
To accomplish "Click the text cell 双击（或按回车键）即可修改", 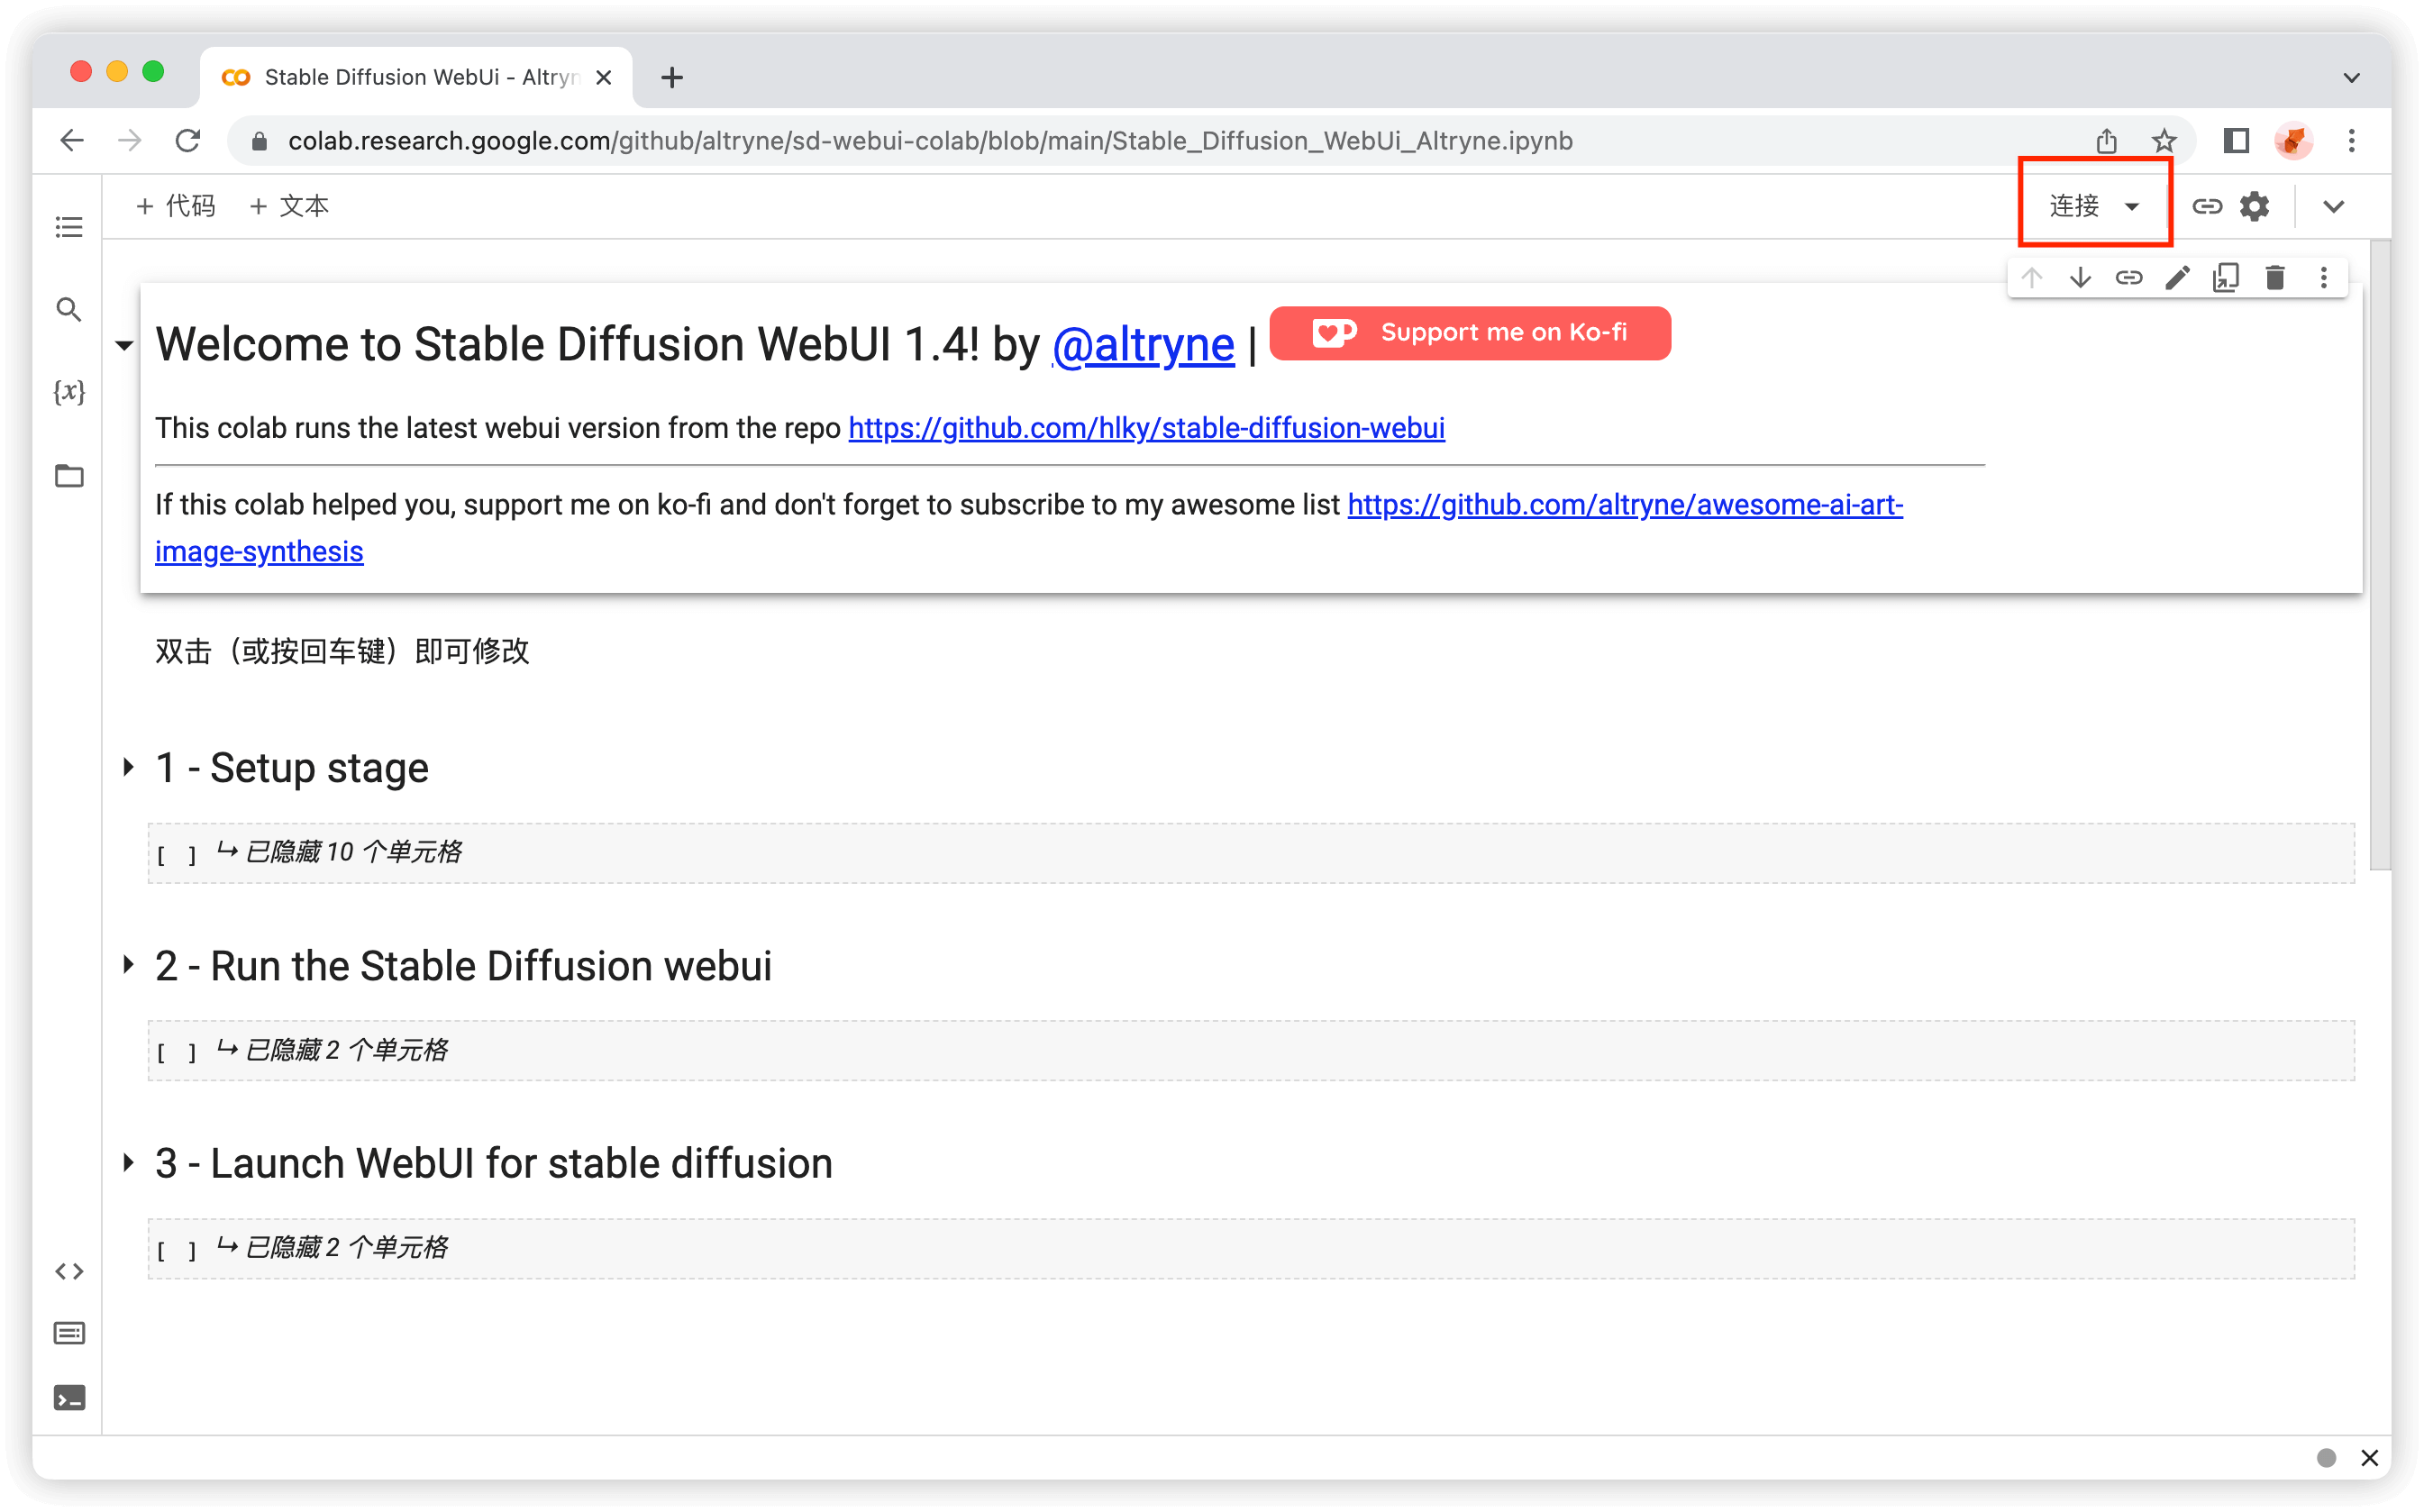I will [342, 651].
